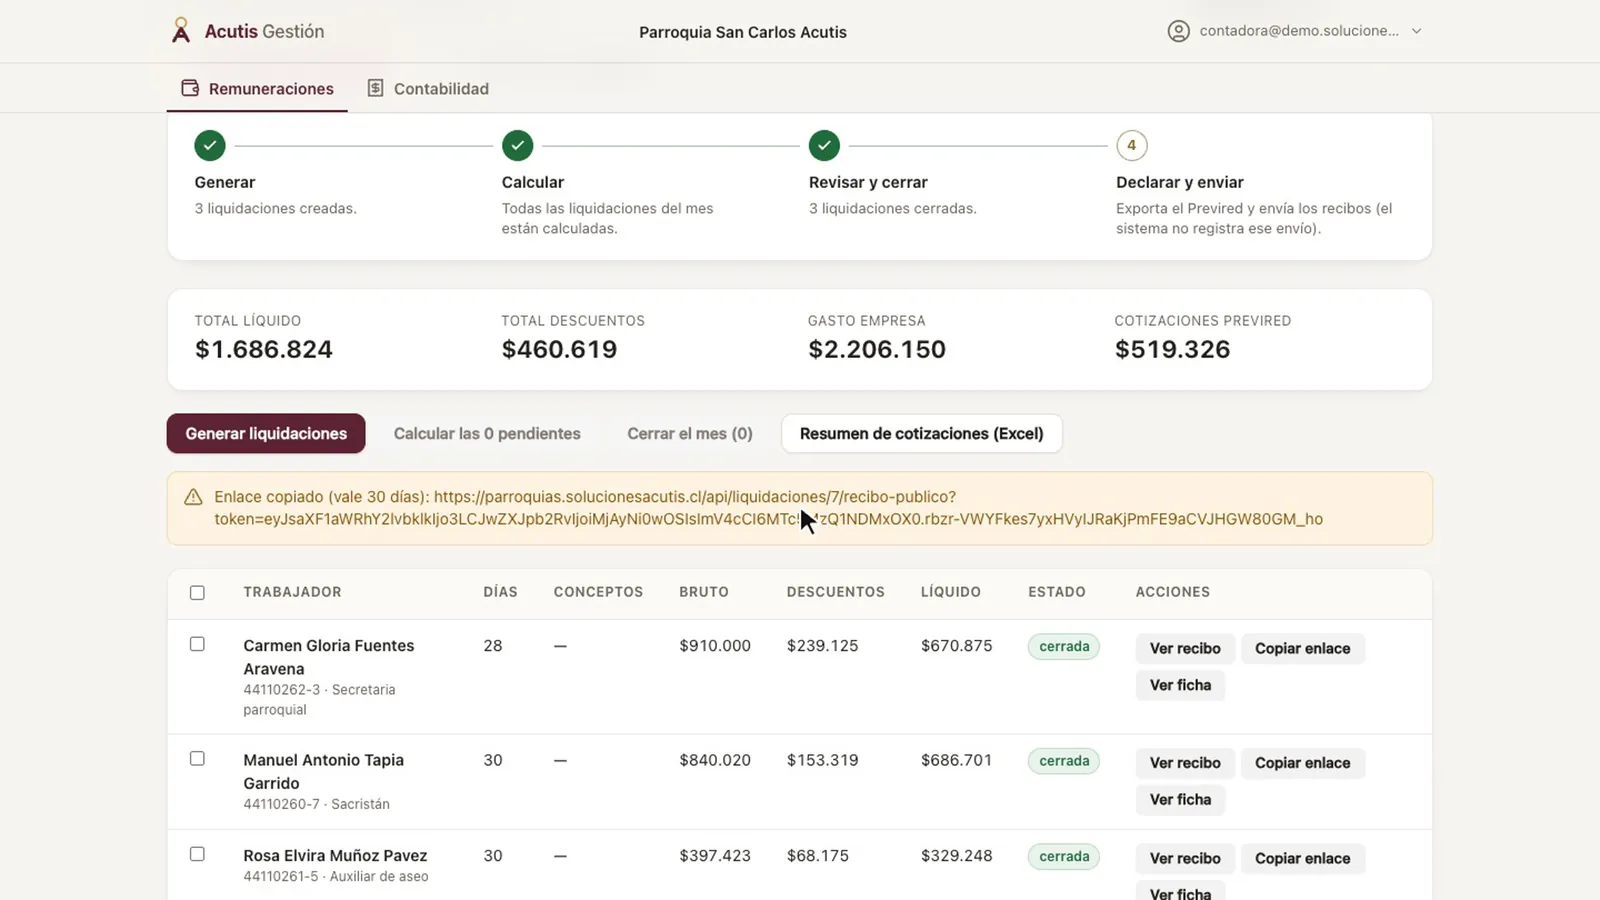Click step 4 Declarar y enviar circle

[x=1131, y=146]
